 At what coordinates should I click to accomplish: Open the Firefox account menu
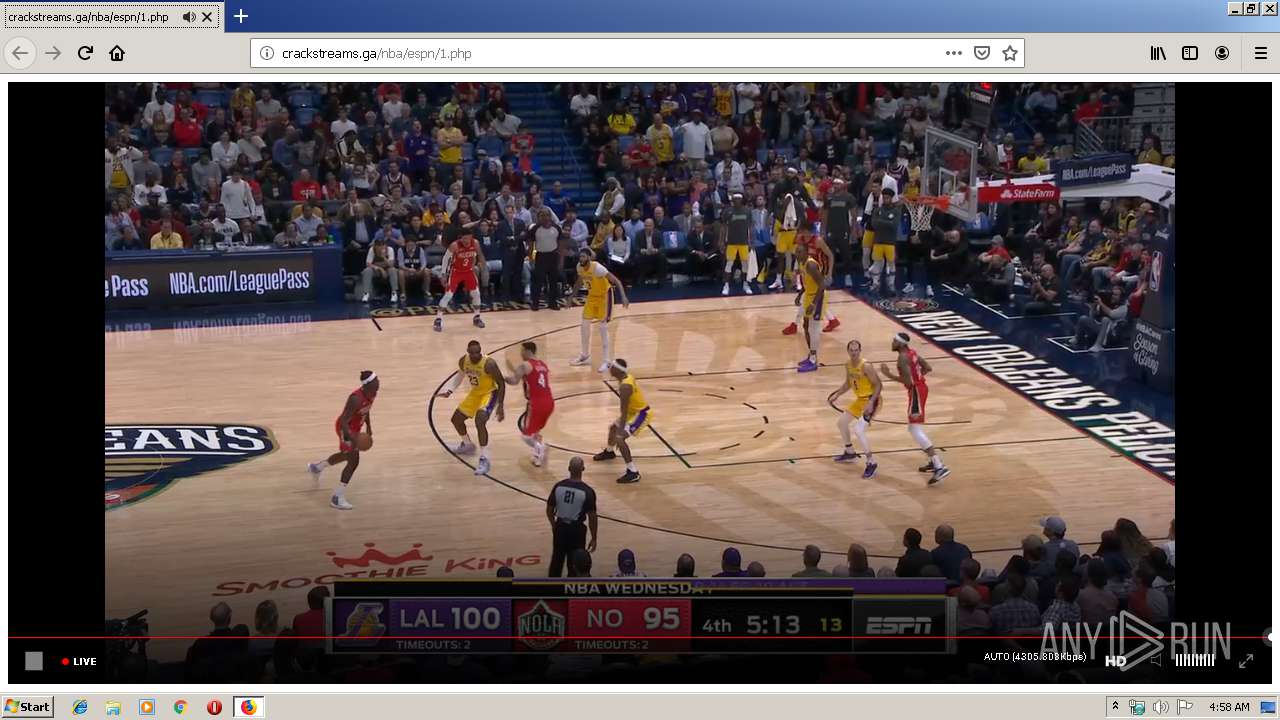pyautogui.click(x=1222, y=53)
